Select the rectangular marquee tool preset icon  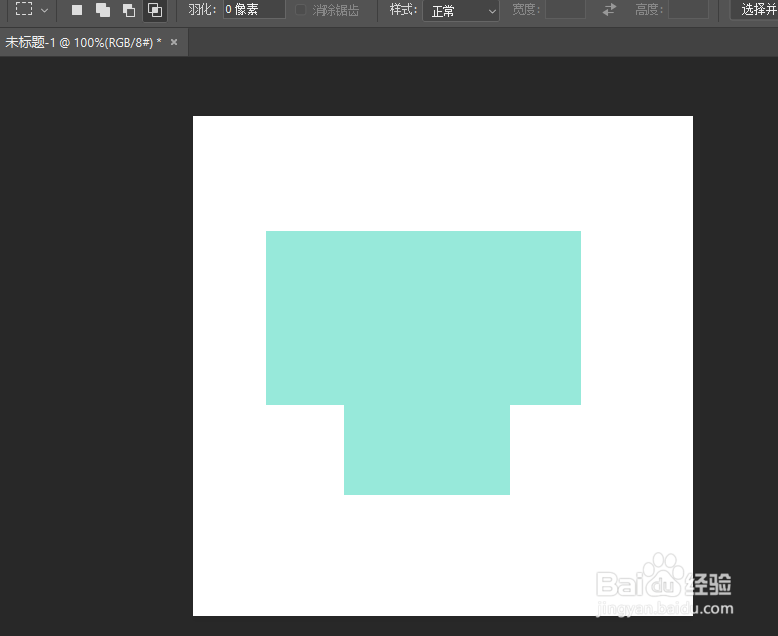[24, 9]
